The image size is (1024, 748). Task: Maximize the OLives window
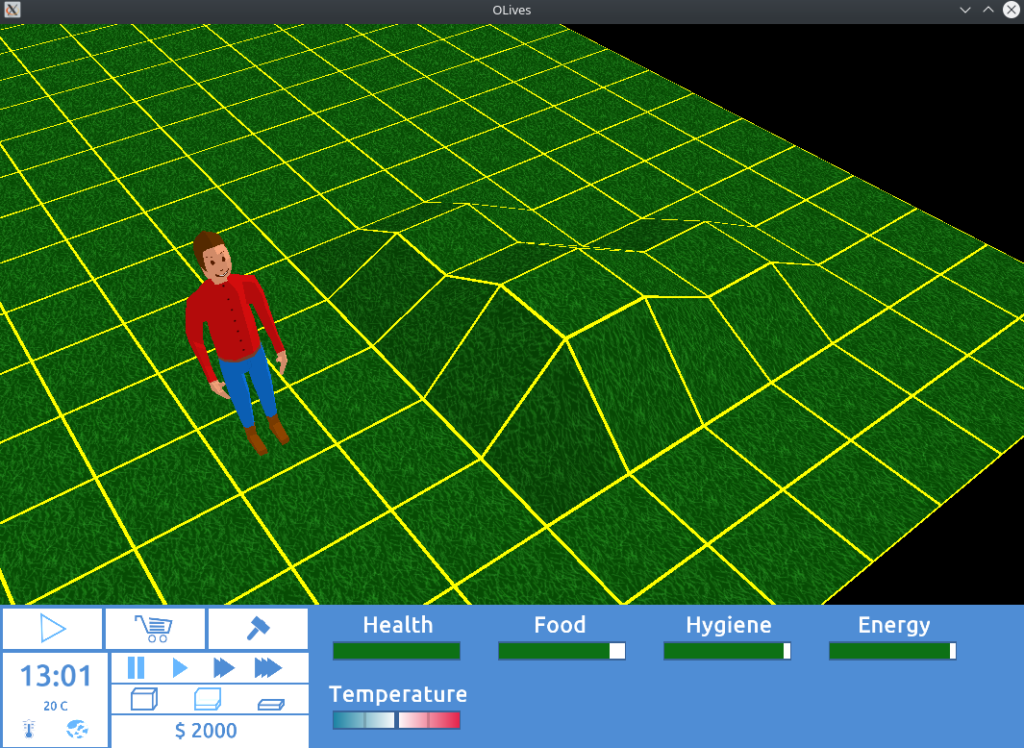(x=988, y=10)
